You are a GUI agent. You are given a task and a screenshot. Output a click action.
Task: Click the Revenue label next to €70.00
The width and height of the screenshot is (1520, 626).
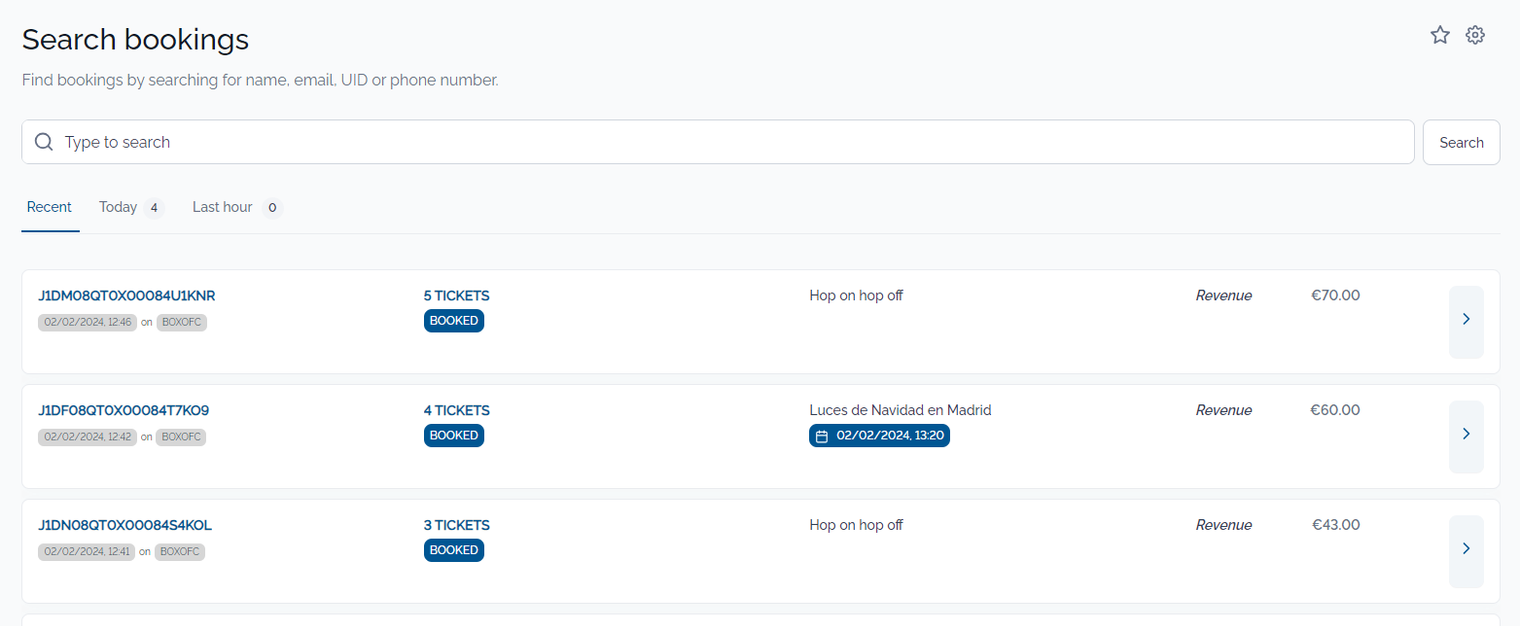(x=1224, y=296)
